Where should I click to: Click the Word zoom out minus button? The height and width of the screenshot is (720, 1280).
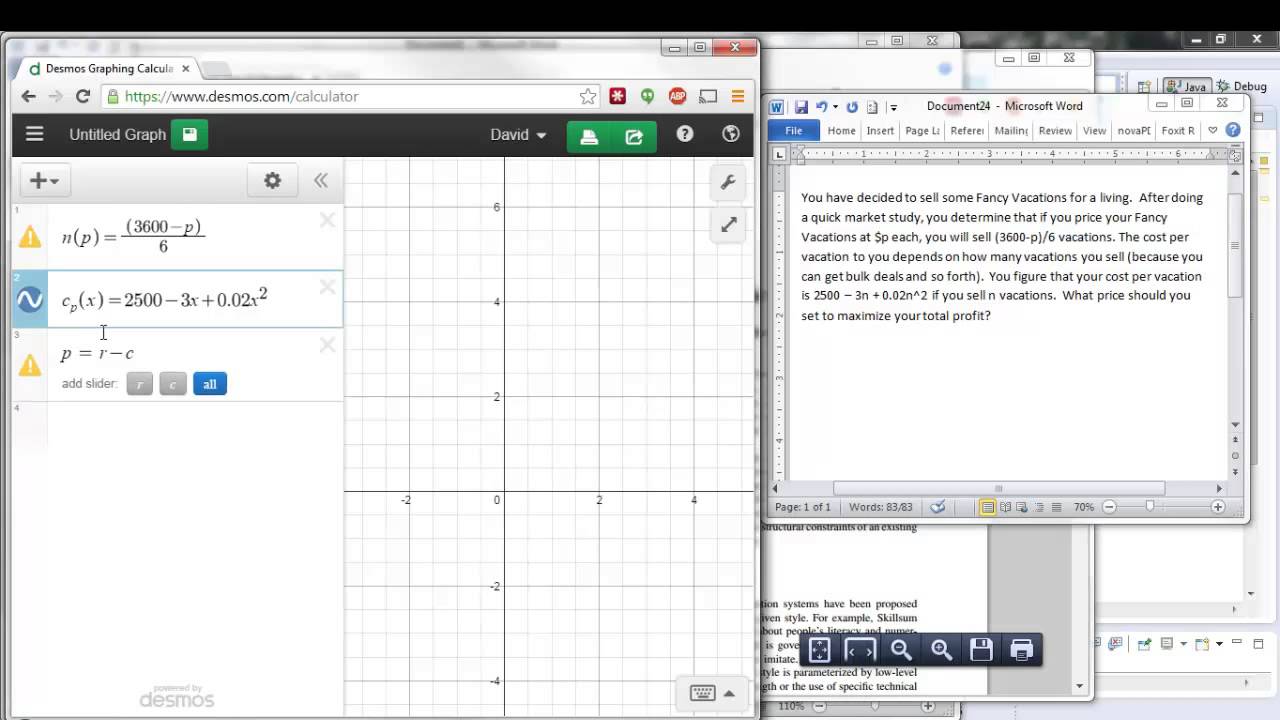pyautogui.click(x=1109, y=507)
